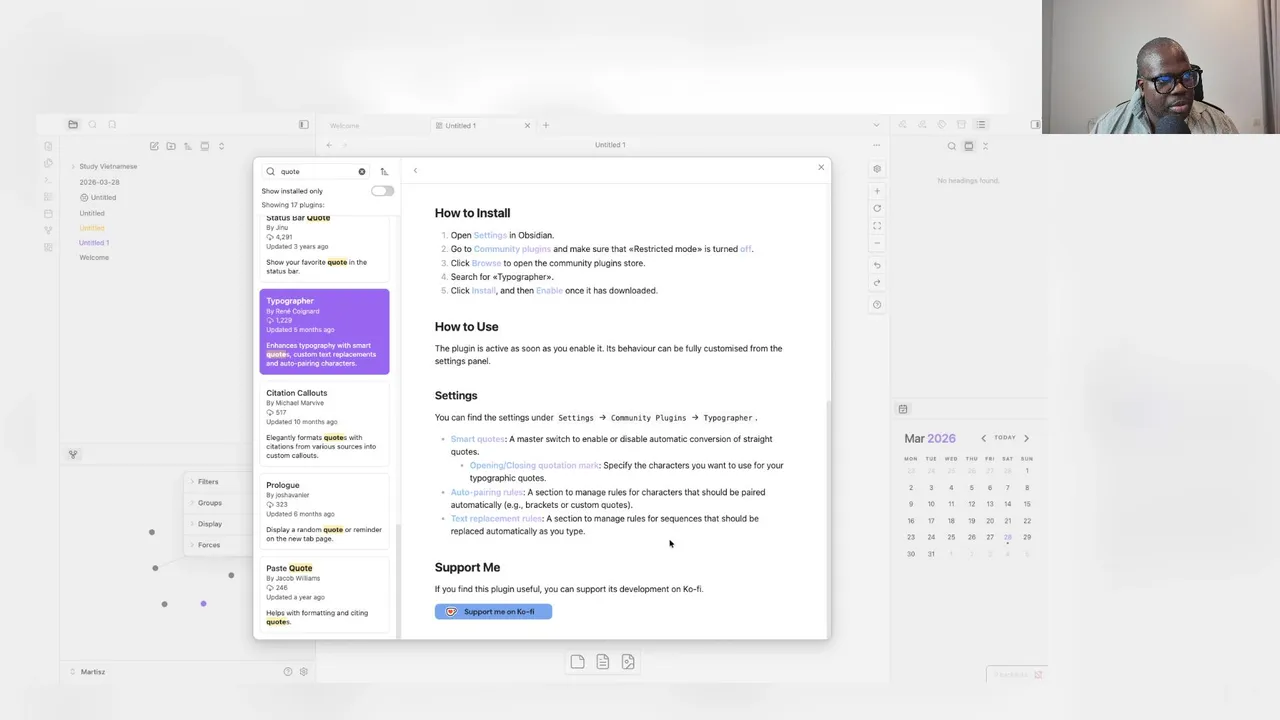
Task: Open the bookmarks sidebar tab
Action: coord(112,125)
